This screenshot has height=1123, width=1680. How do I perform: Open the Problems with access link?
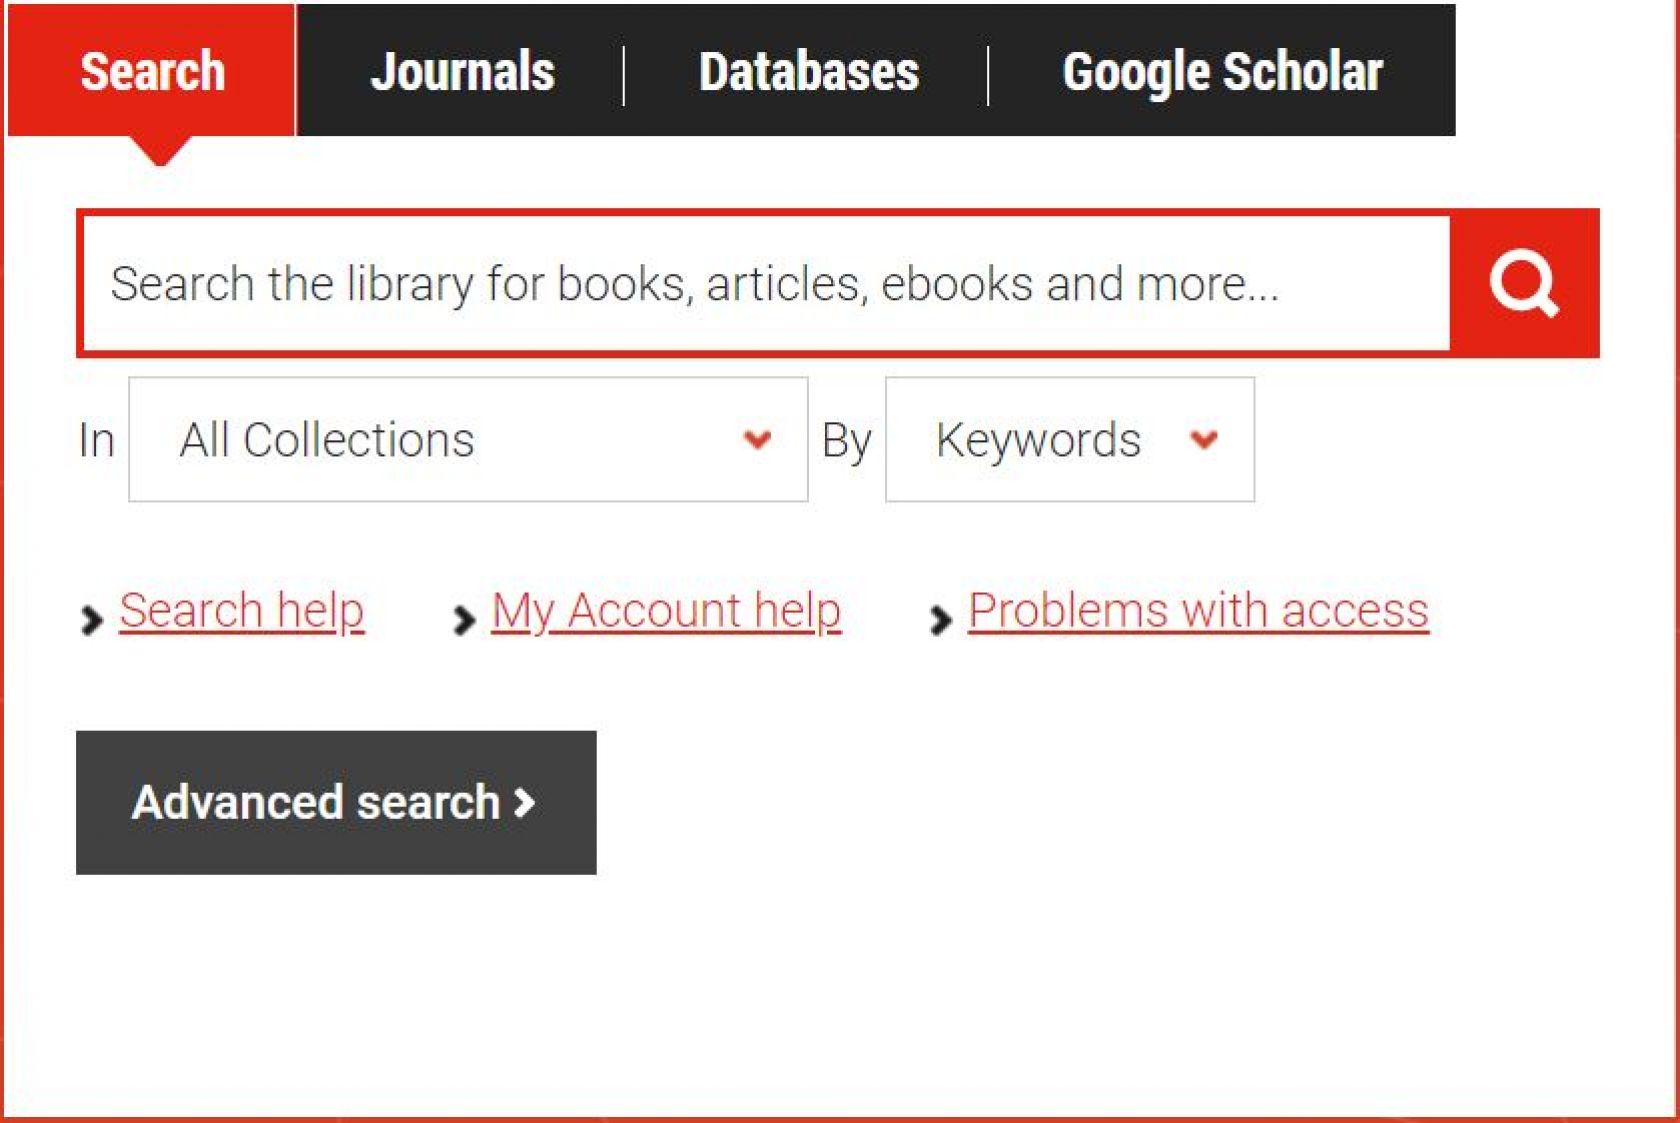tap(1196, 610)
